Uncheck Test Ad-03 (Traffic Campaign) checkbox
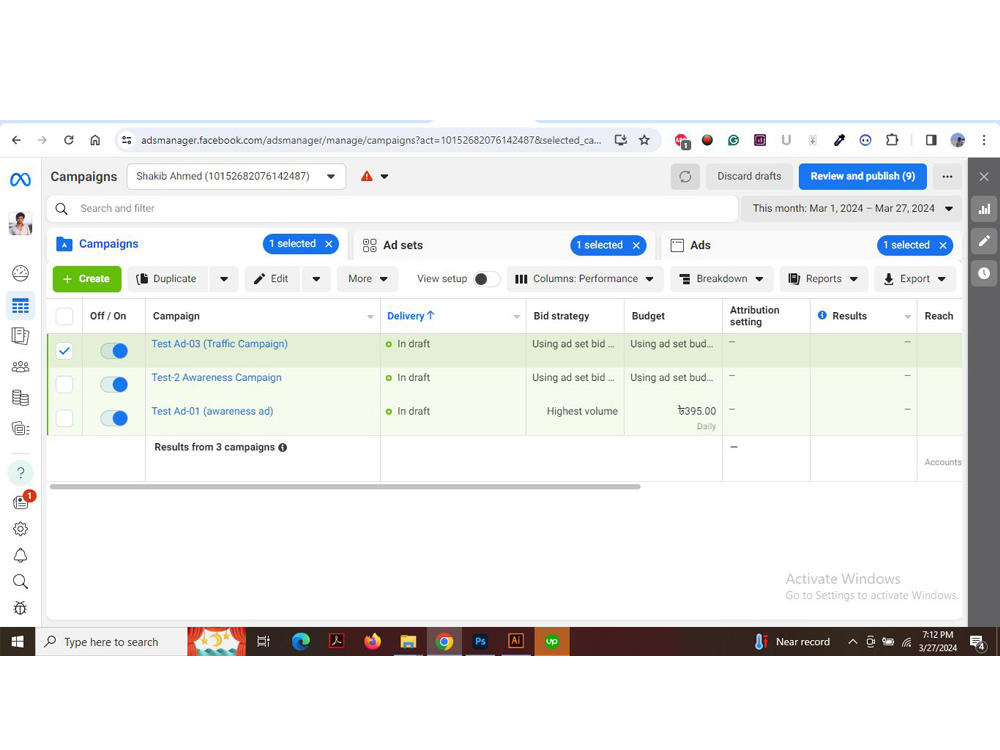The image size is (1000, 750). (x=64, y=351)
